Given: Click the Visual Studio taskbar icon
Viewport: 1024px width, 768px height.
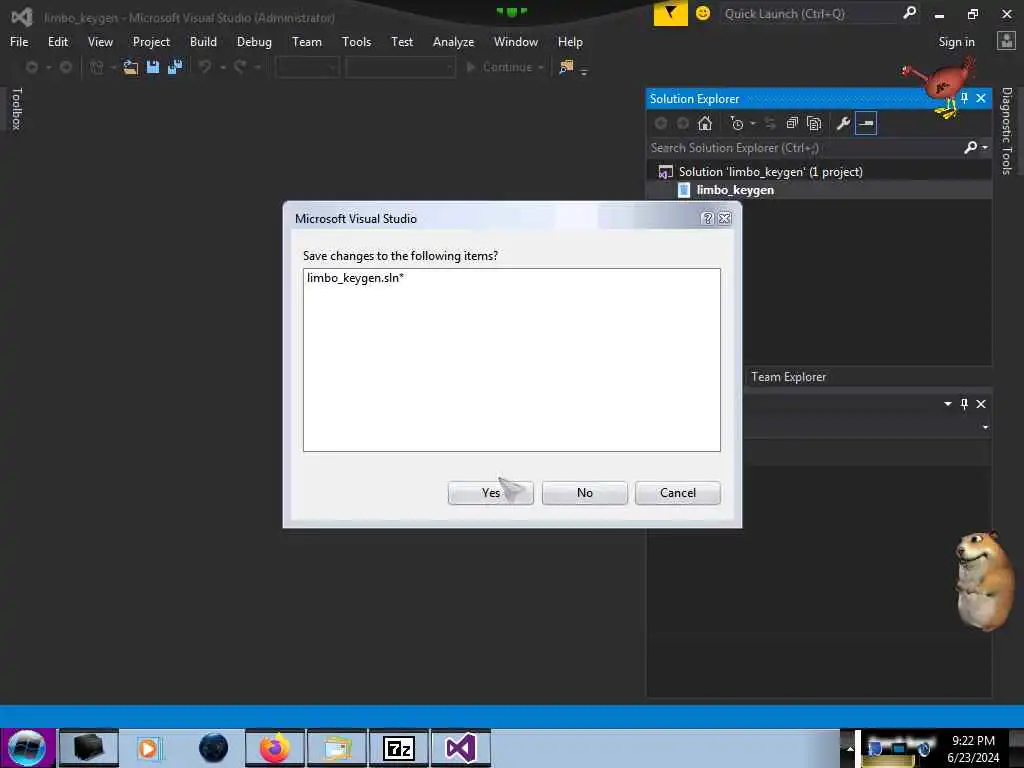Looking at the screenshot, I should pos(460,748).
